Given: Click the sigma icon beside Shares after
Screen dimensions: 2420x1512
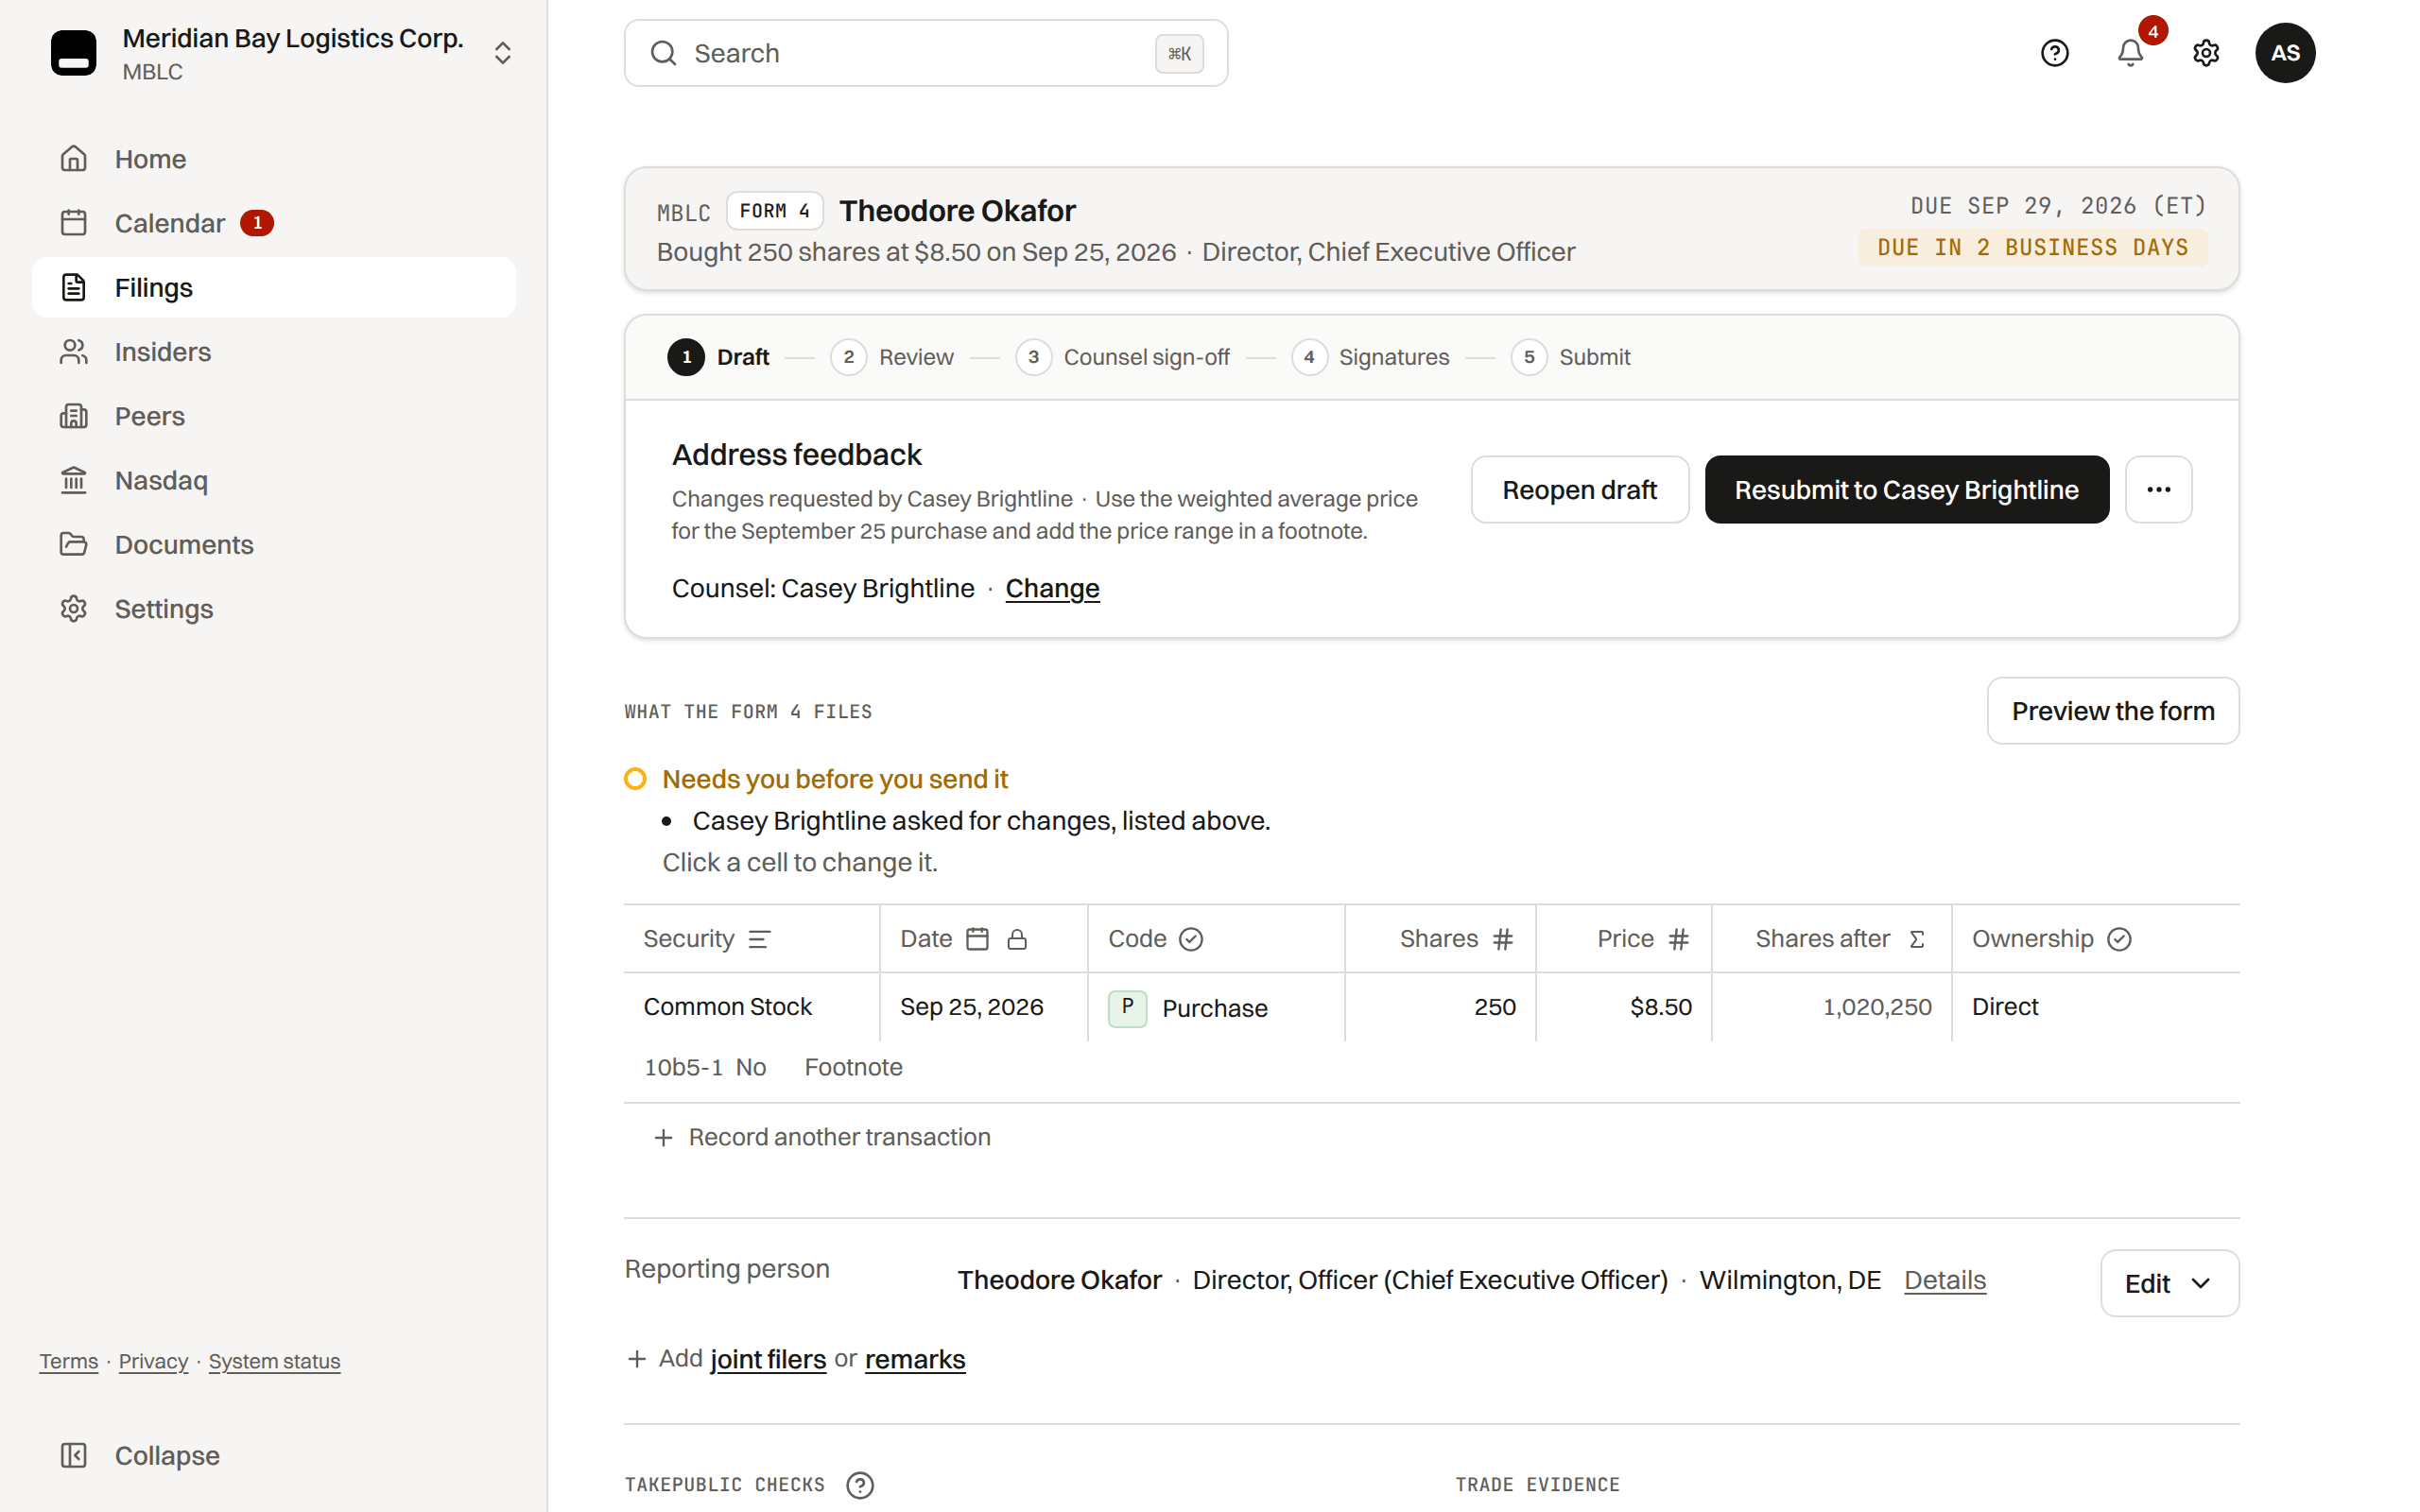Looking at the screenshot, I should [x=1917, y=939].
